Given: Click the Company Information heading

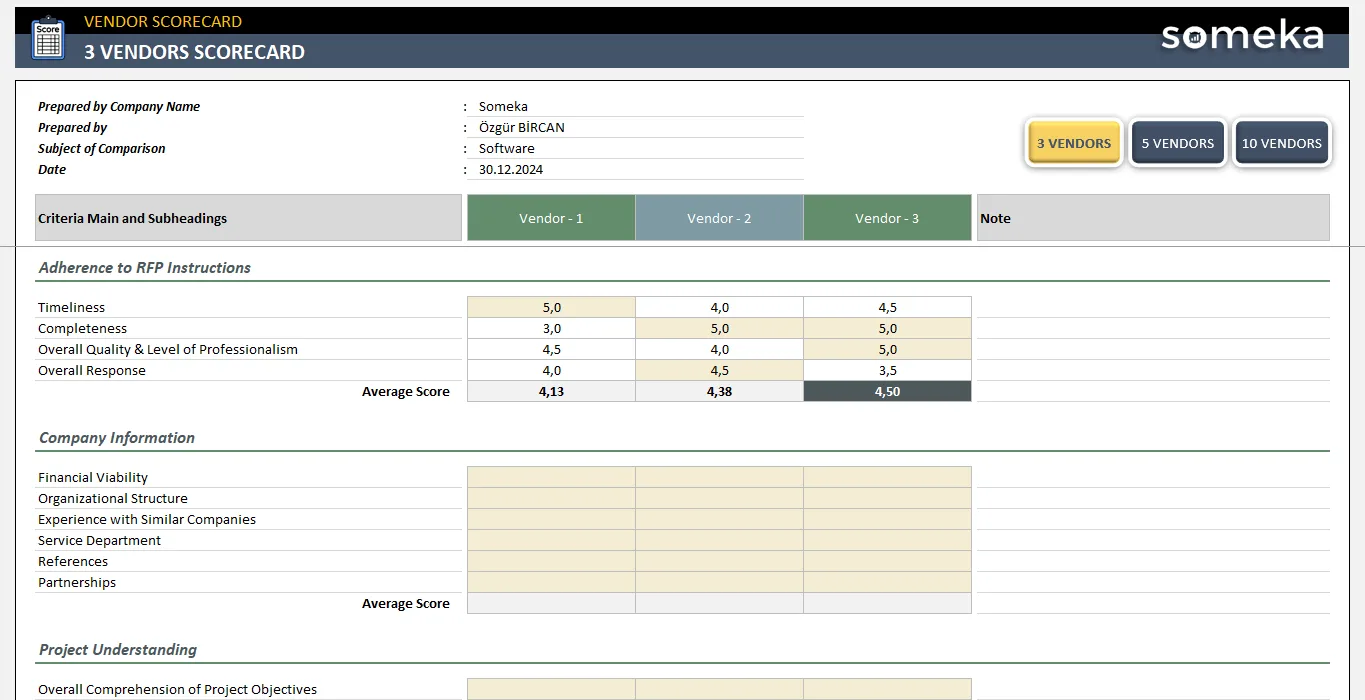Looking at the screenshot, I should pyautogui.click(x=117, y=437).
